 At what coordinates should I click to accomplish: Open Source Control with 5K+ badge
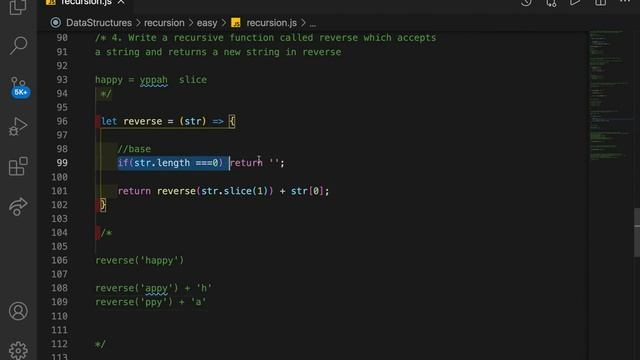click(19, 87)
